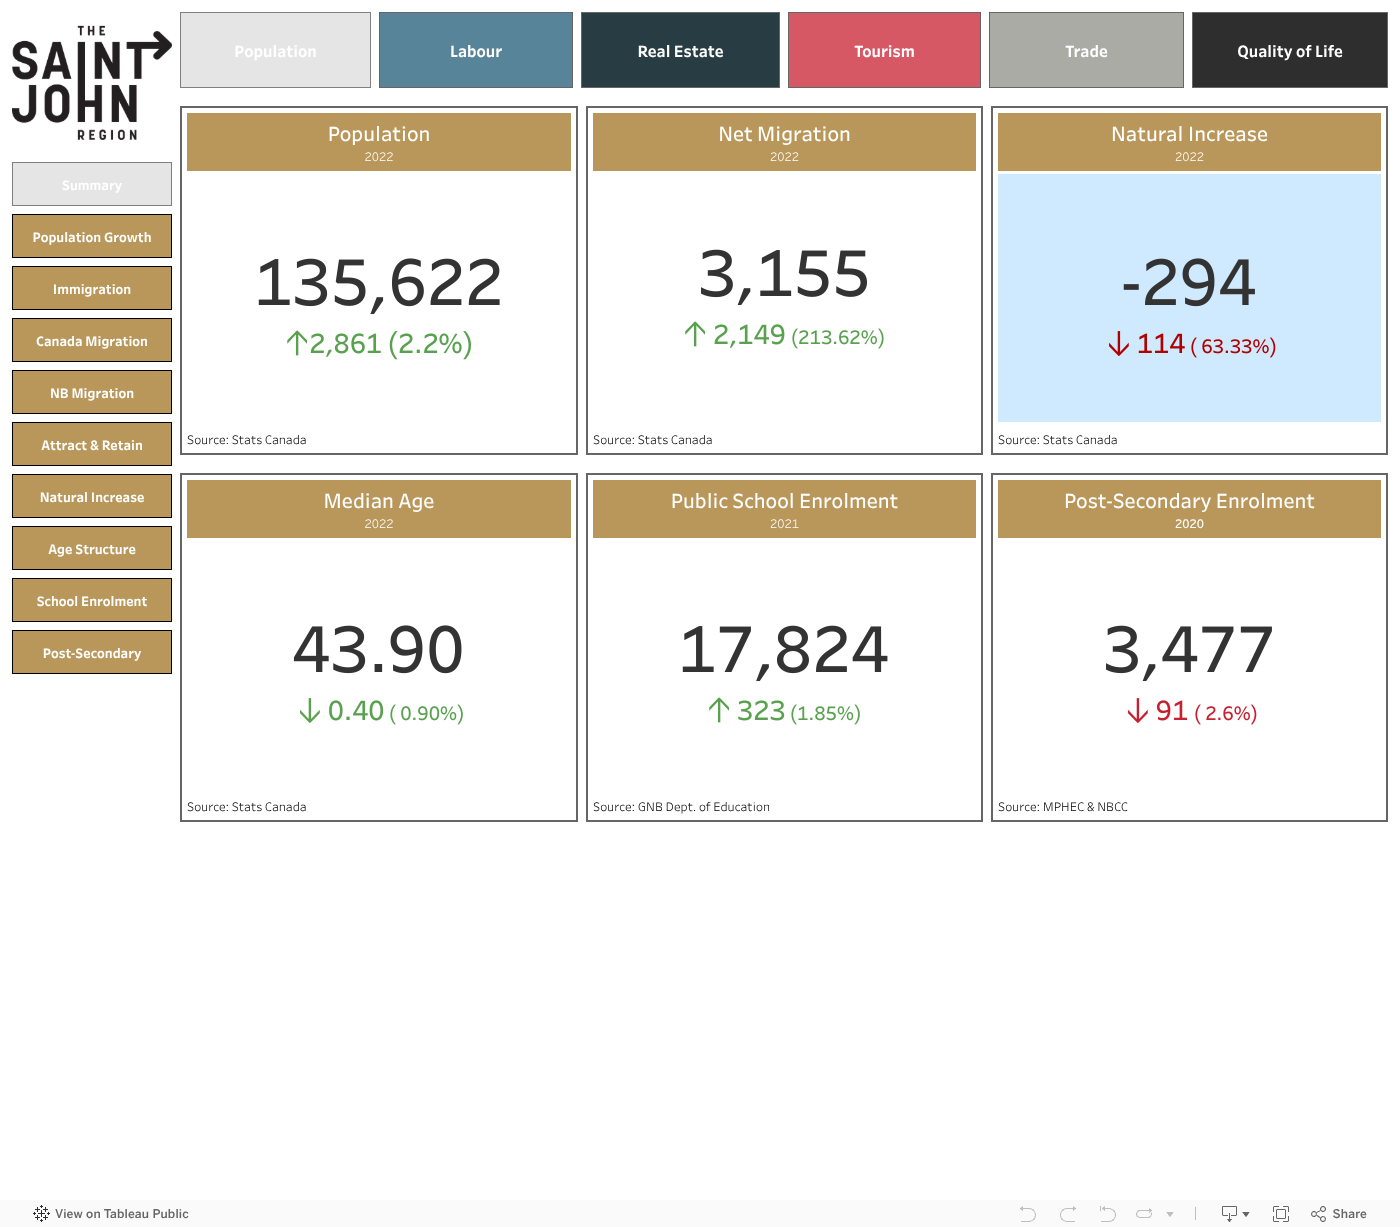Open the Age Structure page

(x=92, y=548)
